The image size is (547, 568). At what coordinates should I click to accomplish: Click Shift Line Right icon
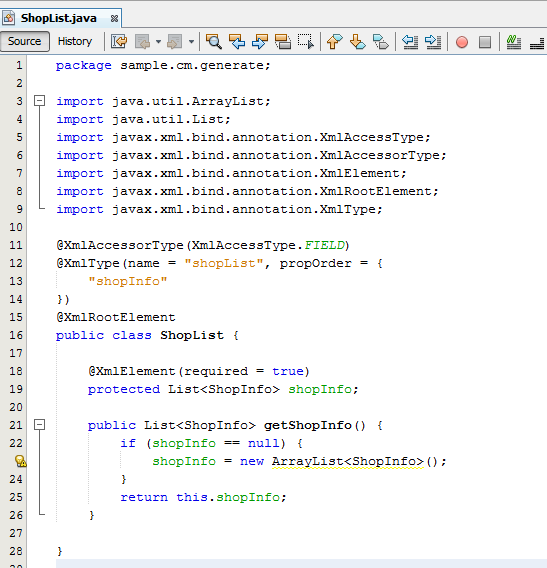433,42
